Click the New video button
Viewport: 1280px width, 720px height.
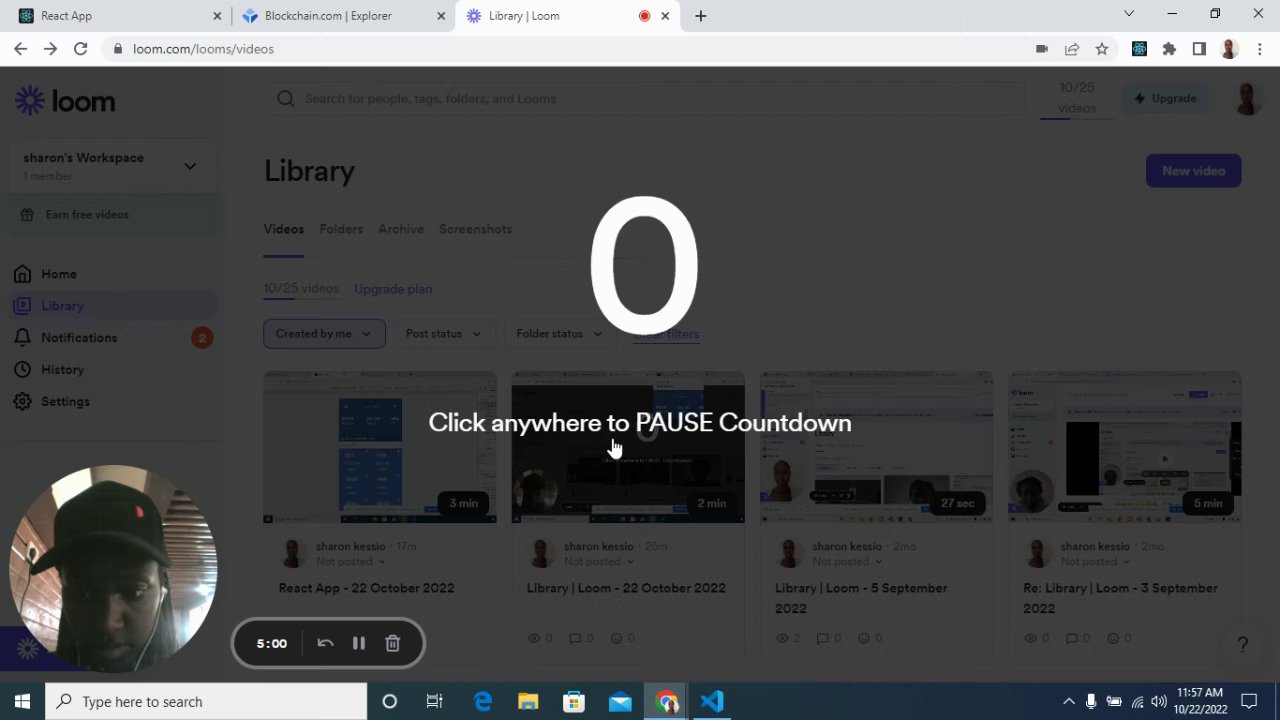pos(1193,171)
